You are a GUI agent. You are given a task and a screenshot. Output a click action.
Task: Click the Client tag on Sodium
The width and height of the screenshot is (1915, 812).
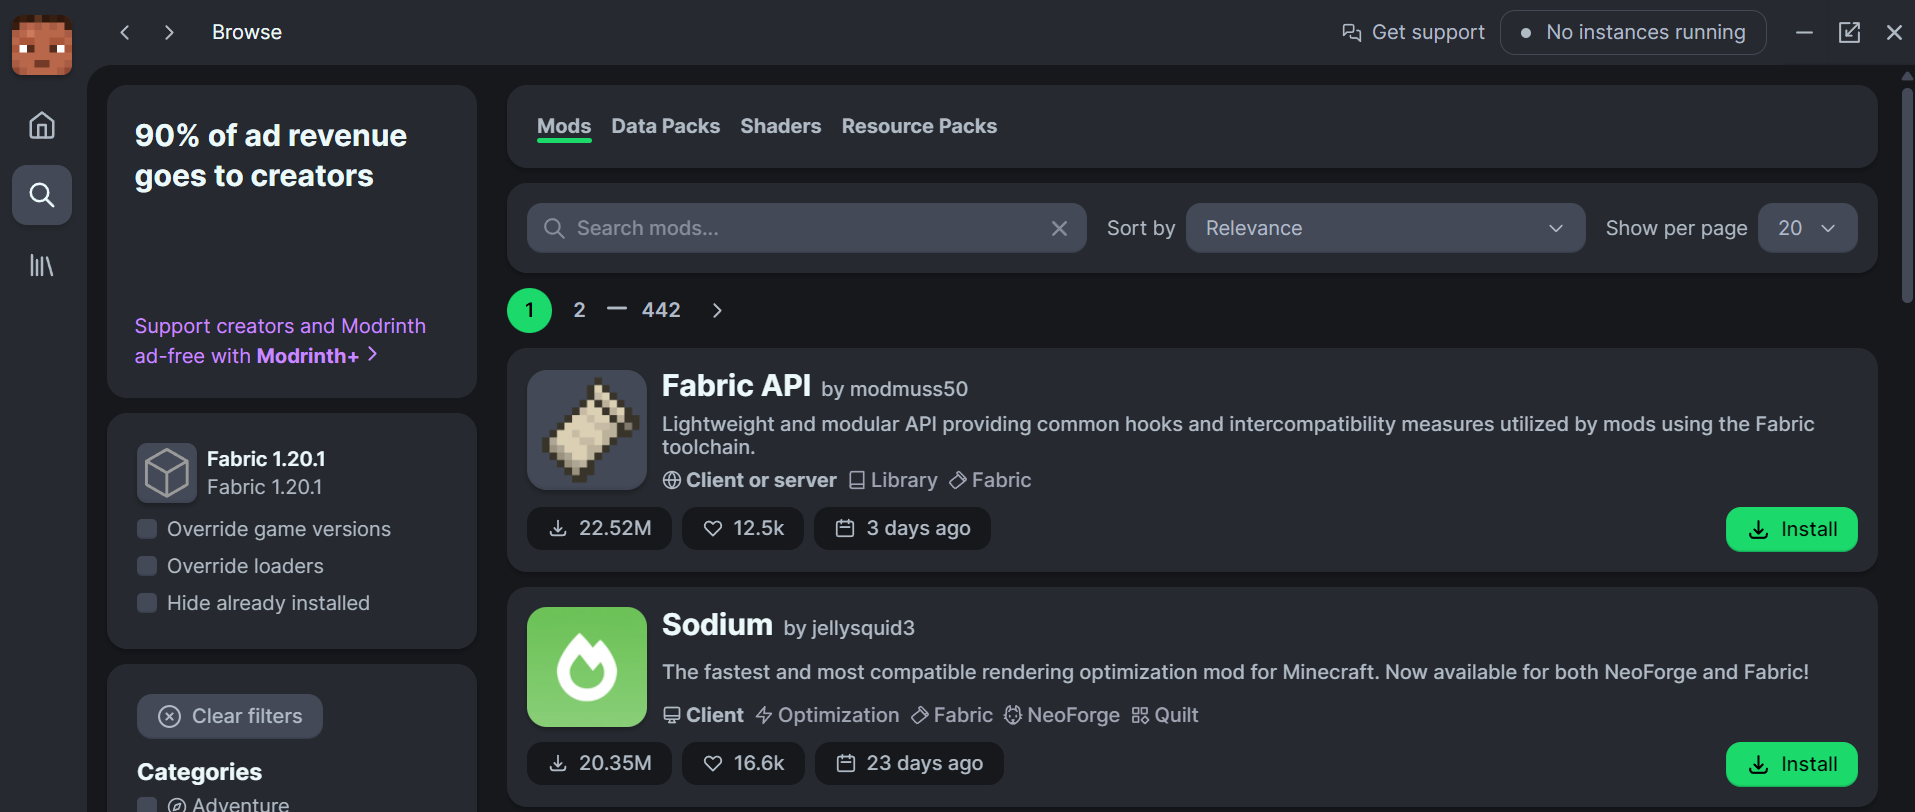coord(703,715)
